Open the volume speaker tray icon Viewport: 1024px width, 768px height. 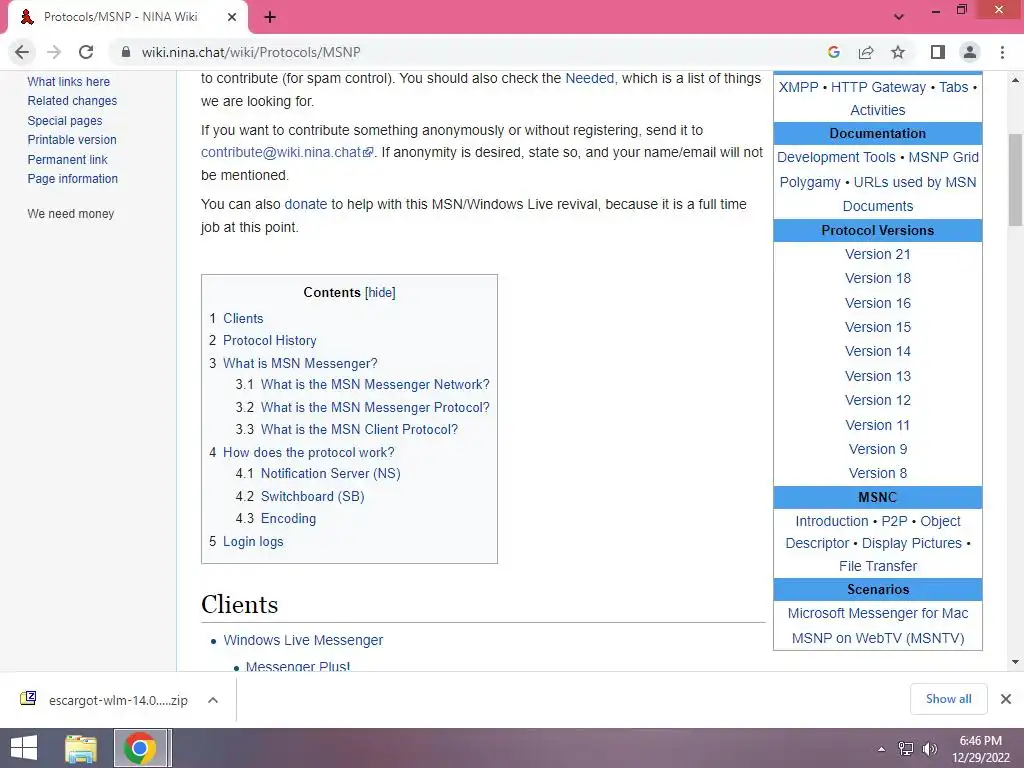929,749
